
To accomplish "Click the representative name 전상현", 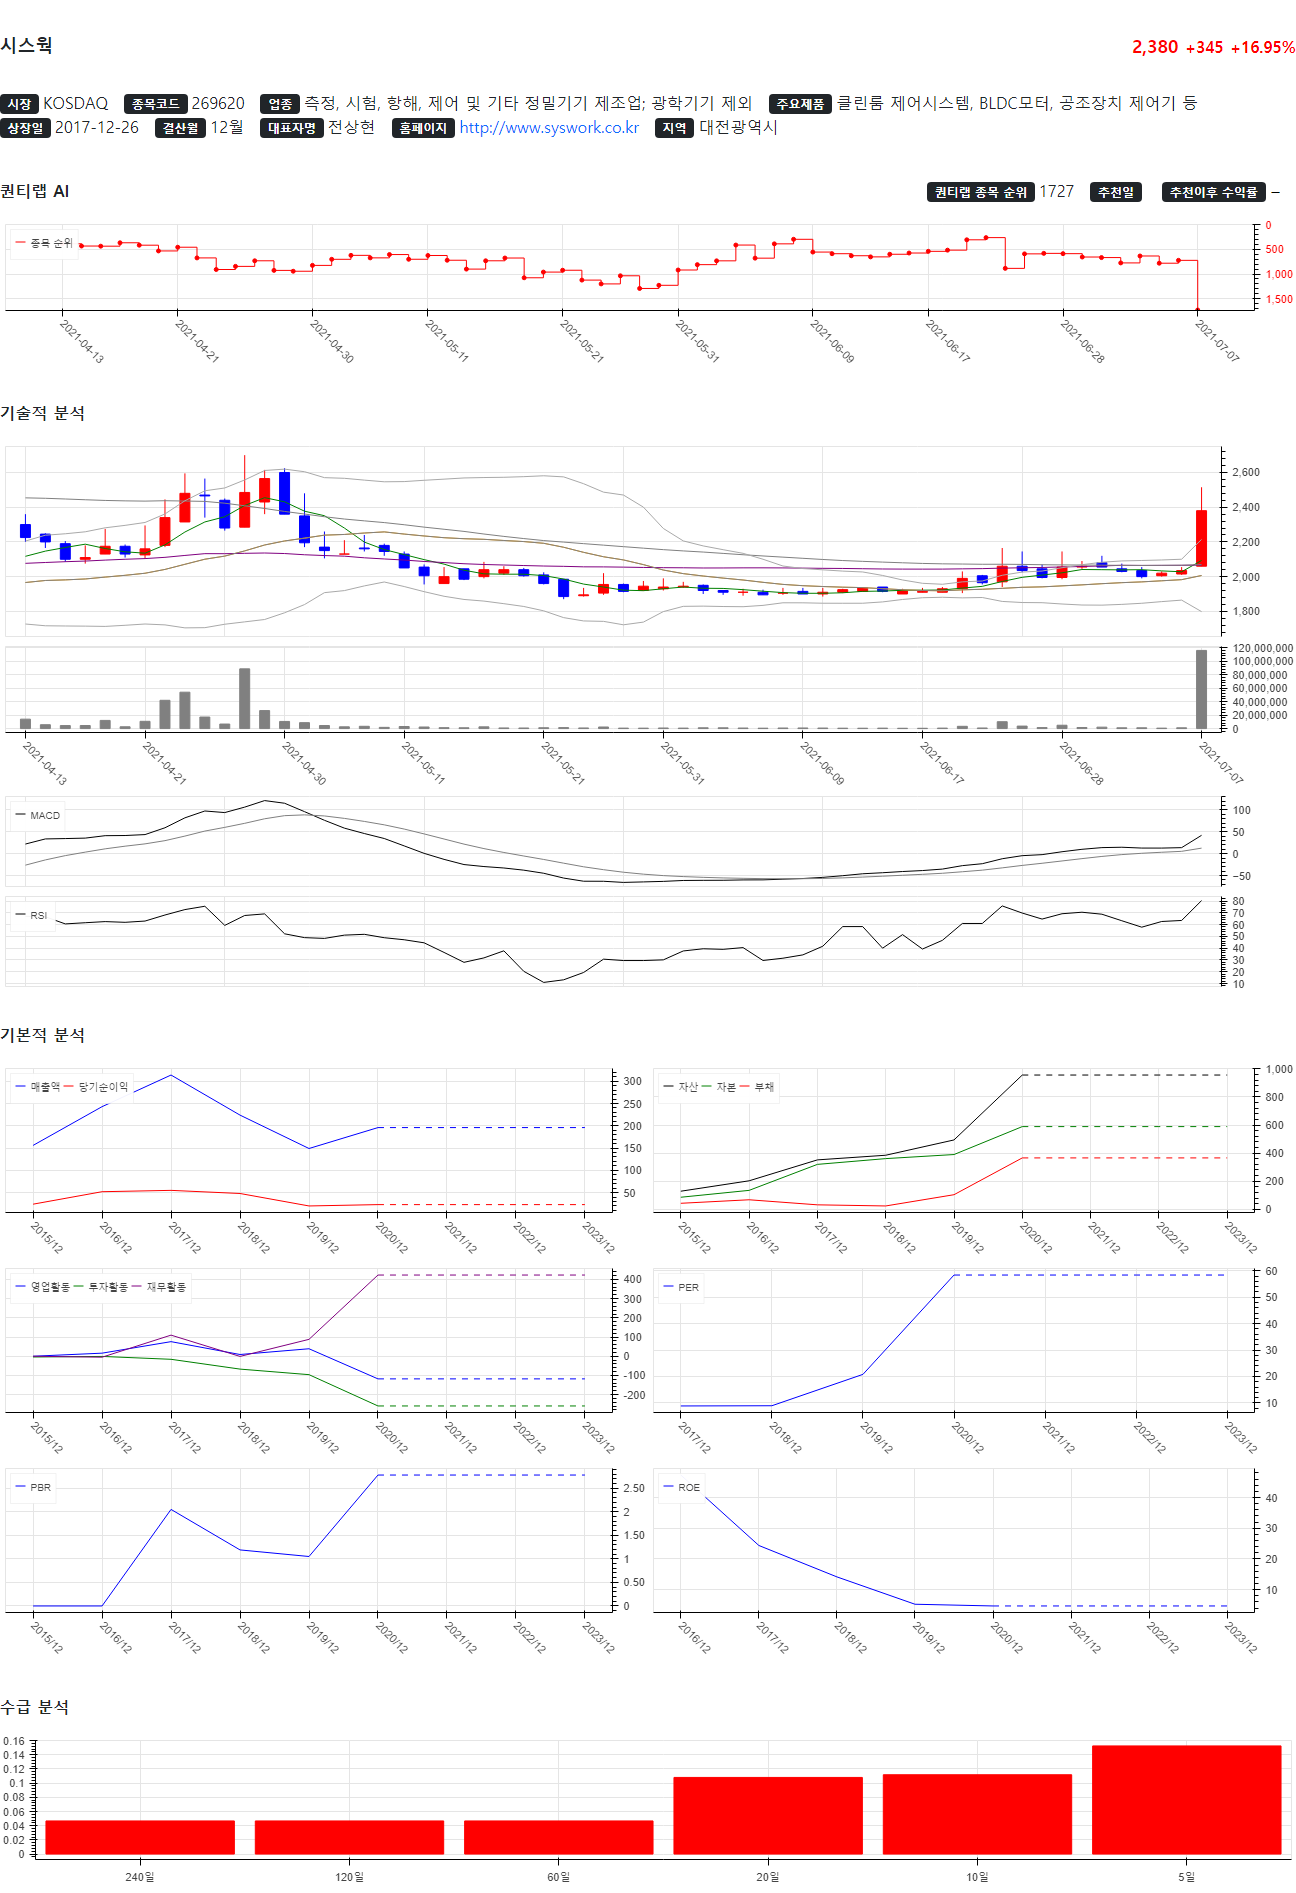I will [x=352, y=127].
